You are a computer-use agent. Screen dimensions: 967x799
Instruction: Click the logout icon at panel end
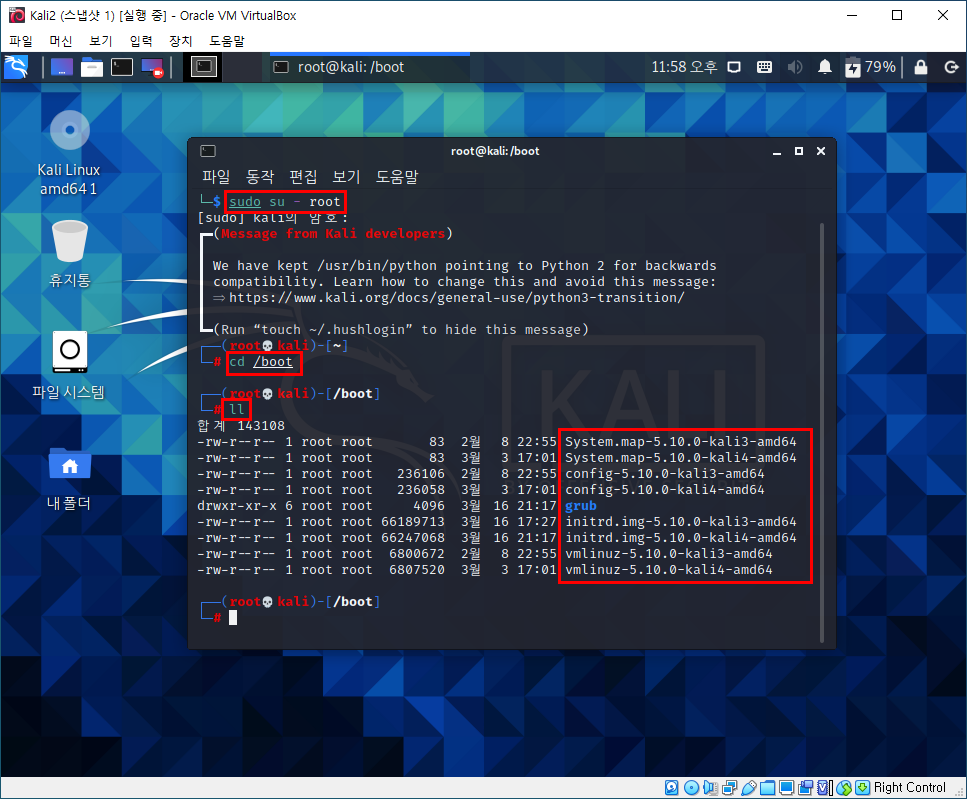point(952,67)
